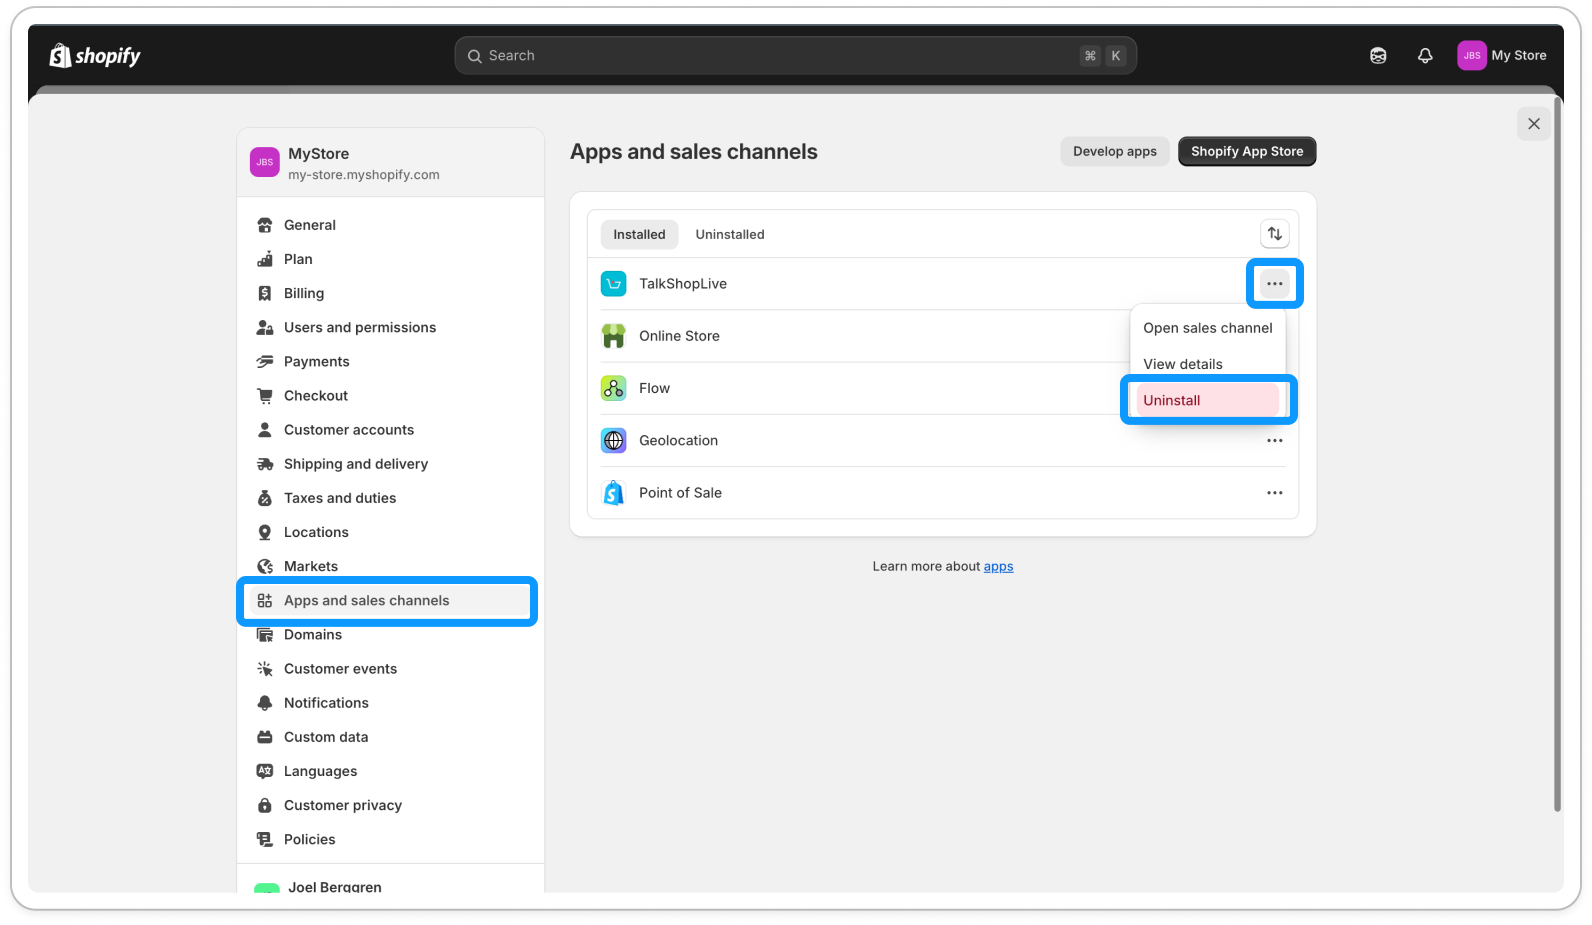Select Uninstall in the dropdown menu
The width and height of the screenshot is (1592, 925).
click(x=1208, y=400)
